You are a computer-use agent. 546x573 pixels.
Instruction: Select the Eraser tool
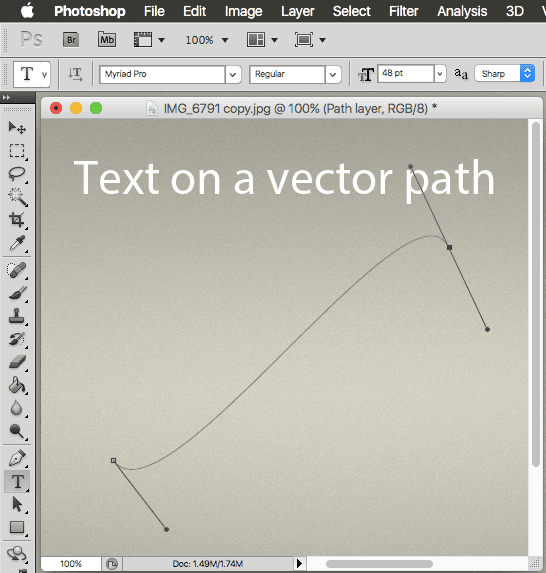[x=17, y=362]
